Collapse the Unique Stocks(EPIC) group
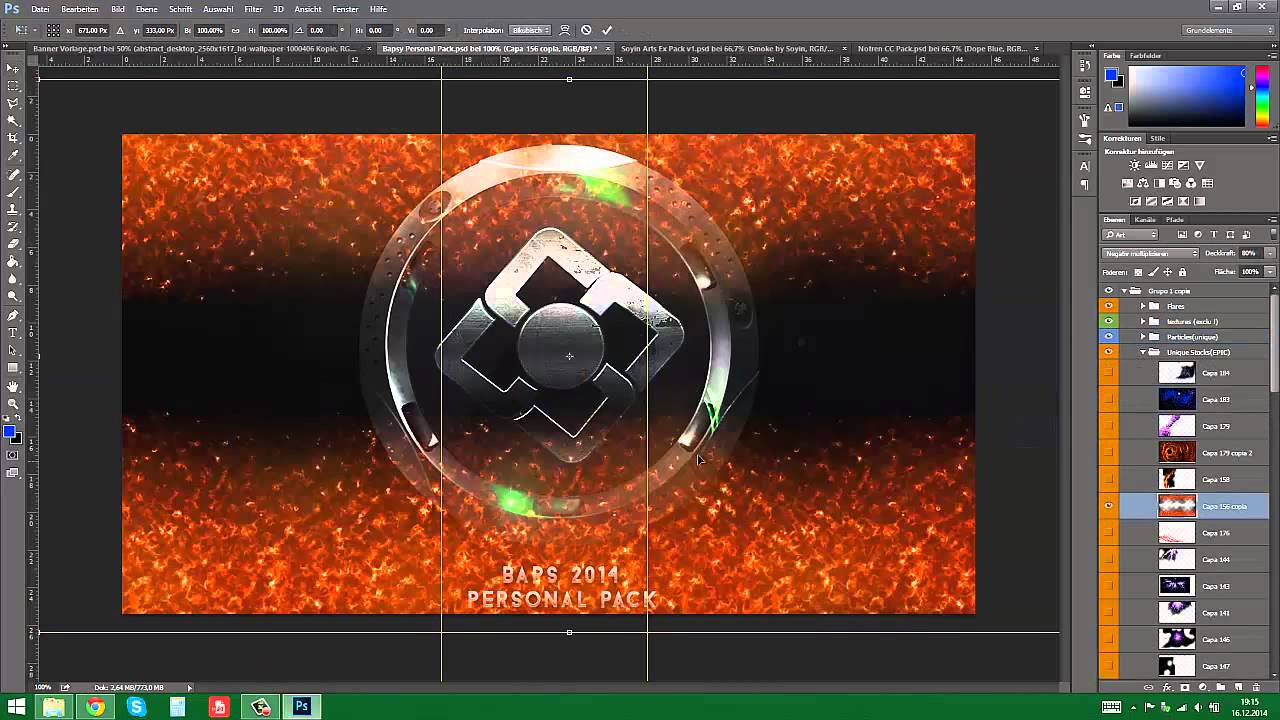 tap(1143, 352)
